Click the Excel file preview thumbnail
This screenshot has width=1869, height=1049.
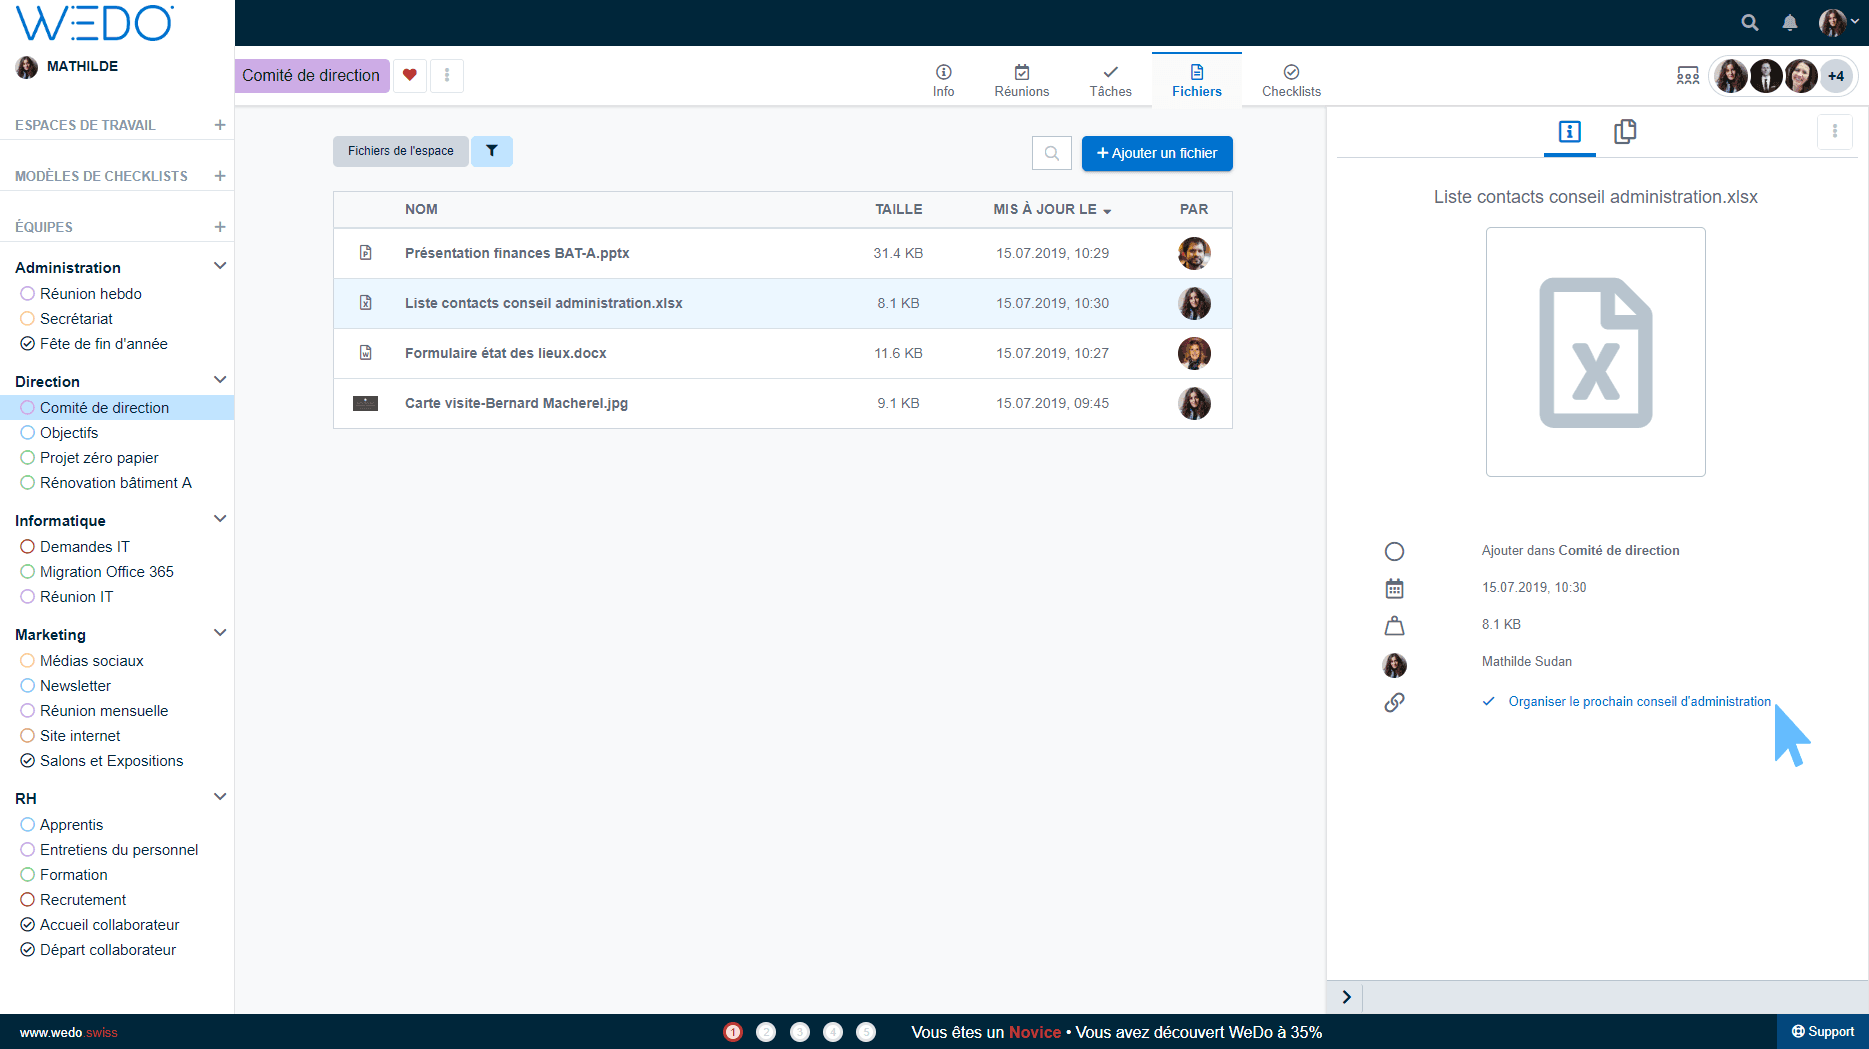(x=1595, y=352)
